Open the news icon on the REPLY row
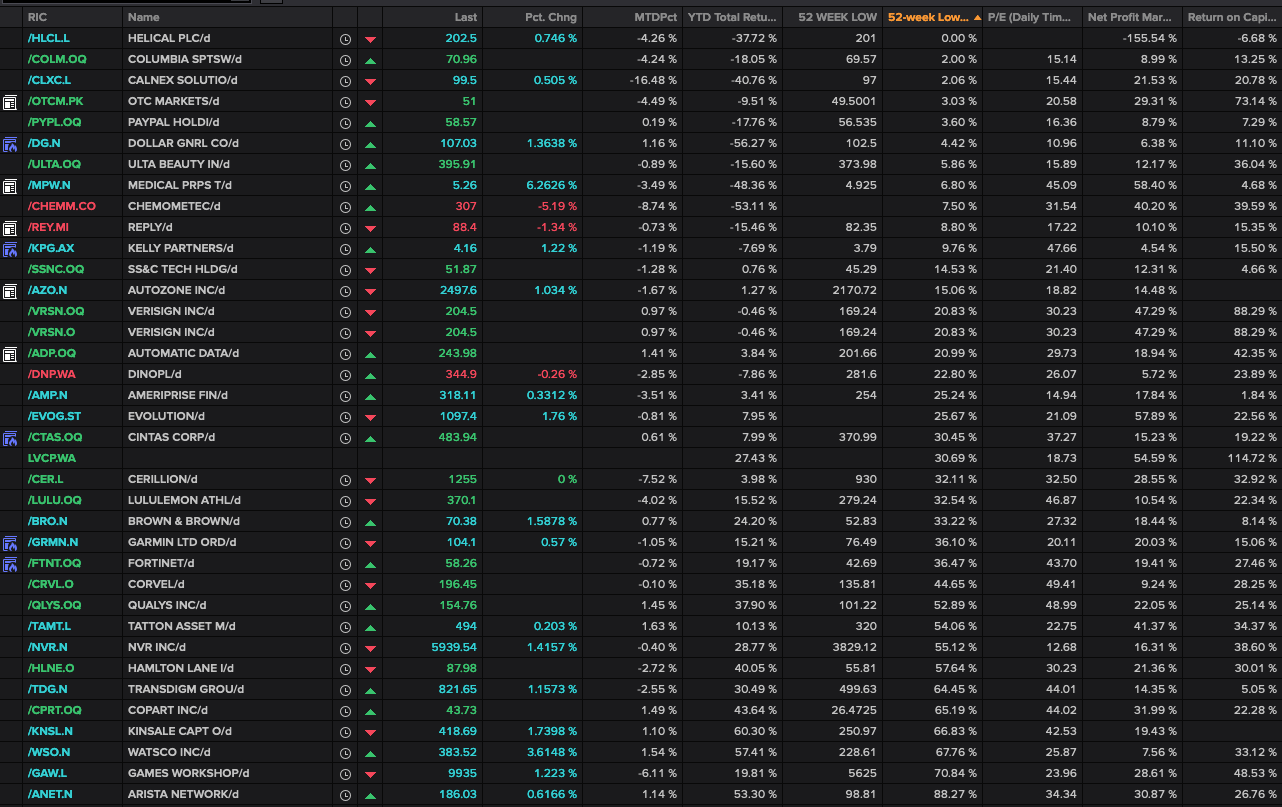The height and width of the screenshot is (807, 1282). 10,227
